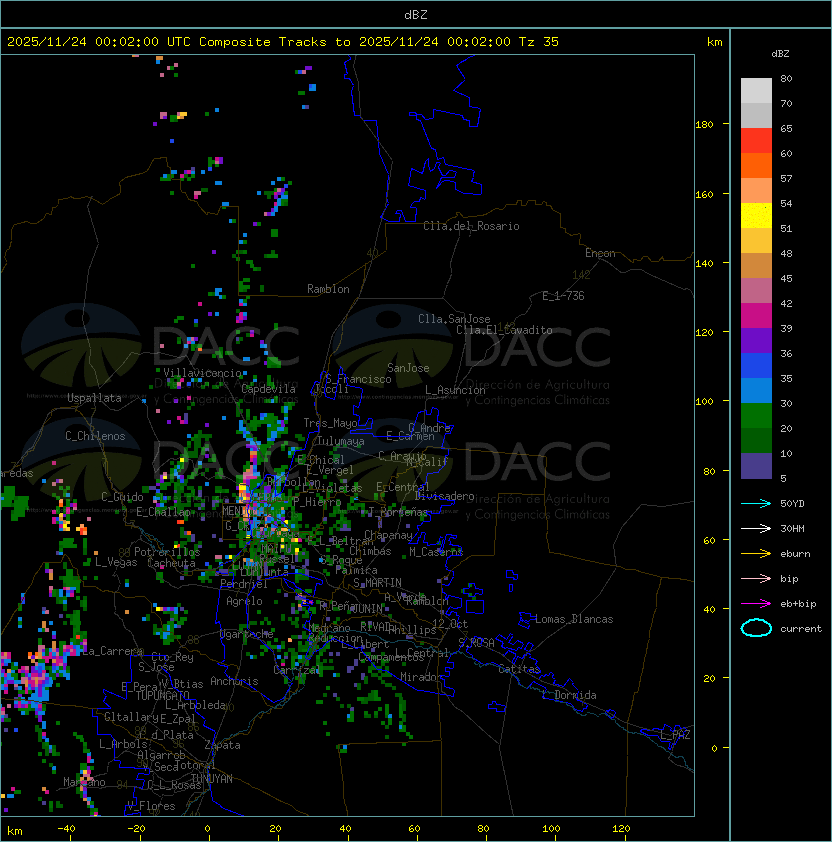The image size is (832, 842).
Task: Click the 'C_Chilenos' map label
Action: click(x=95, y=436)
